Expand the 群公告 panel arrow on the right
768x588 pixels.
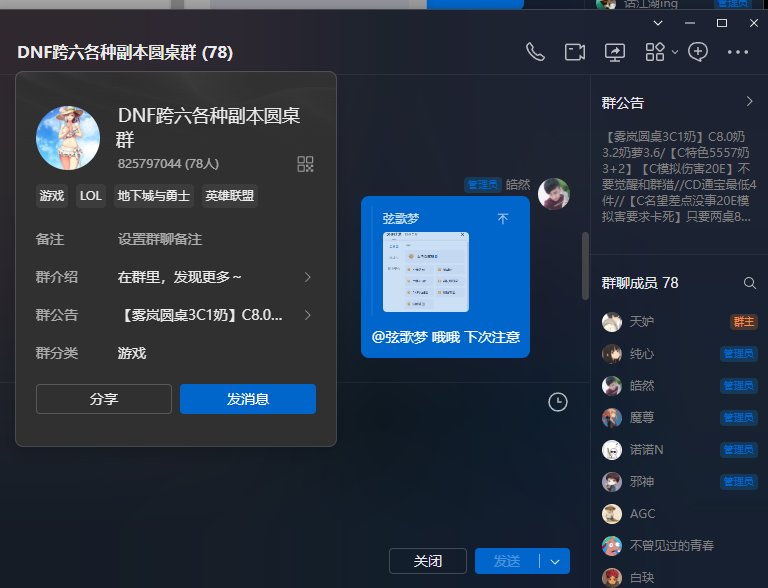[x=749, y=102]
